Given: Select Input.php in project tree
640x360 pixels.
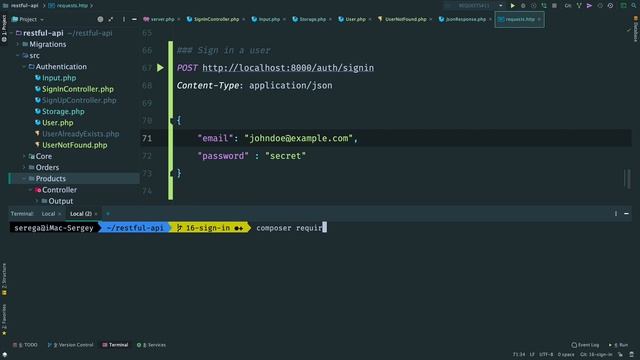Looking at the screenshot, I should pyautogui.click(x=59, y=78).
